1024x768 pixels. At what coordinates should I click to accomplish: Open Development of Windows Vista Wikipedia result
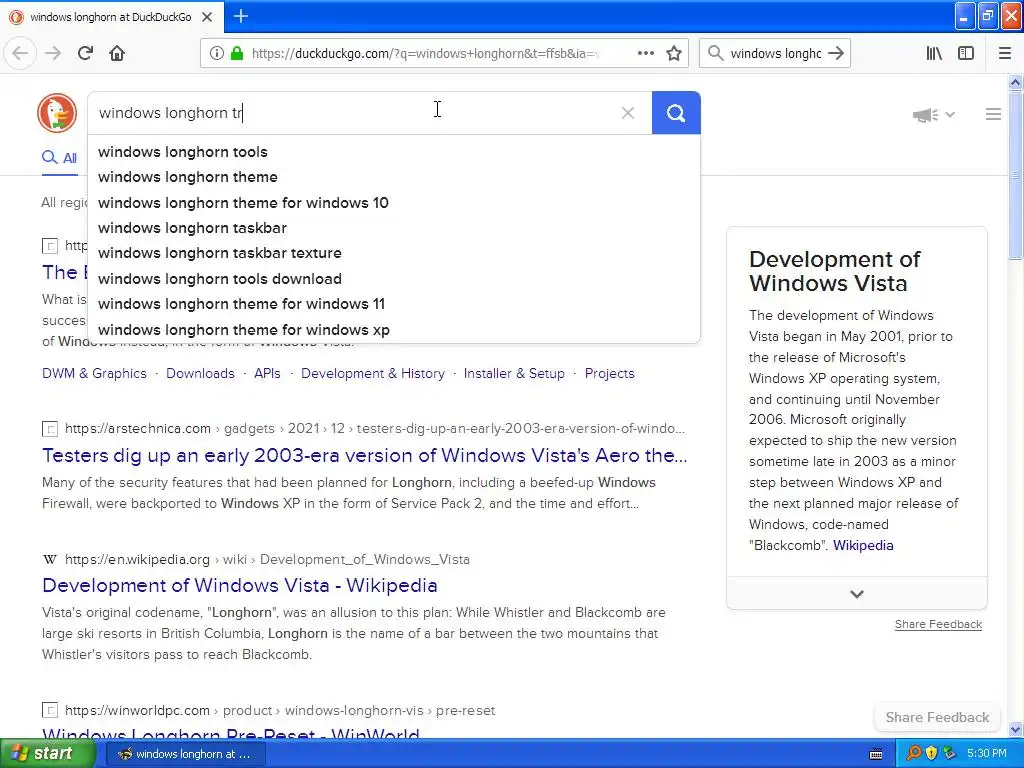coord(240,585)
